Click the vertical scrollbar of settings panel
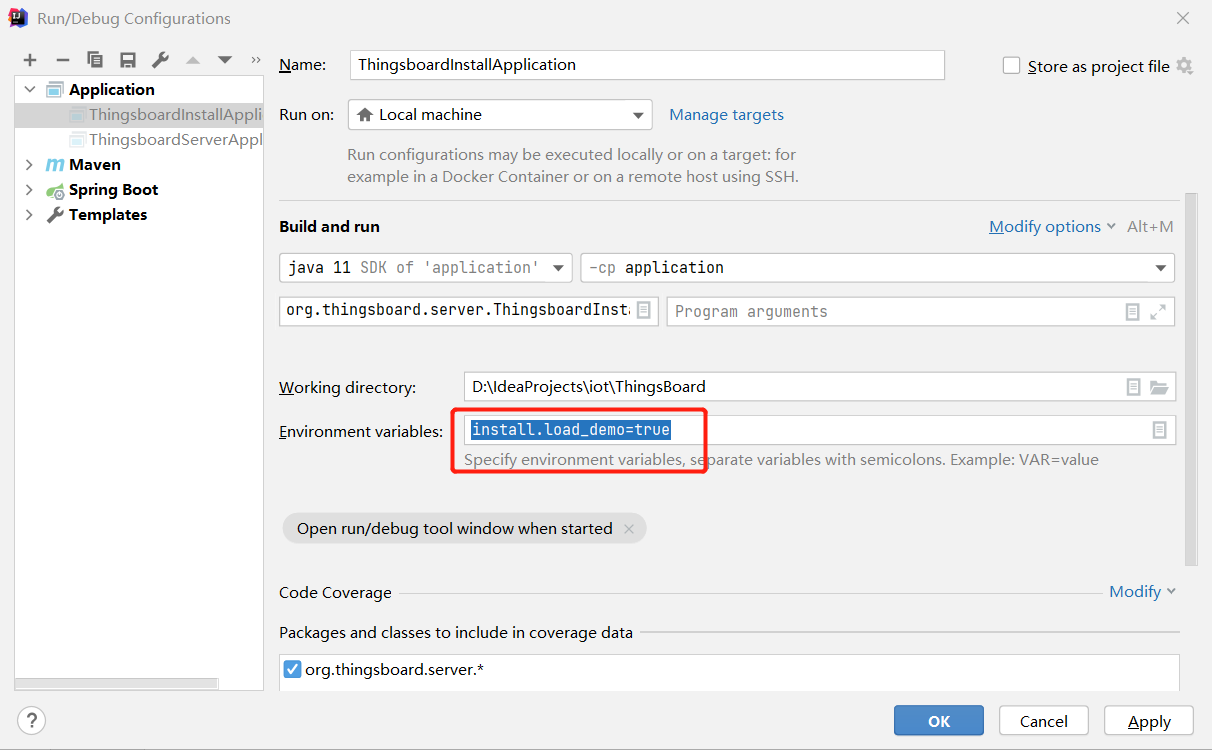Screen dimensions: 1212x750 pos(1190,380)
